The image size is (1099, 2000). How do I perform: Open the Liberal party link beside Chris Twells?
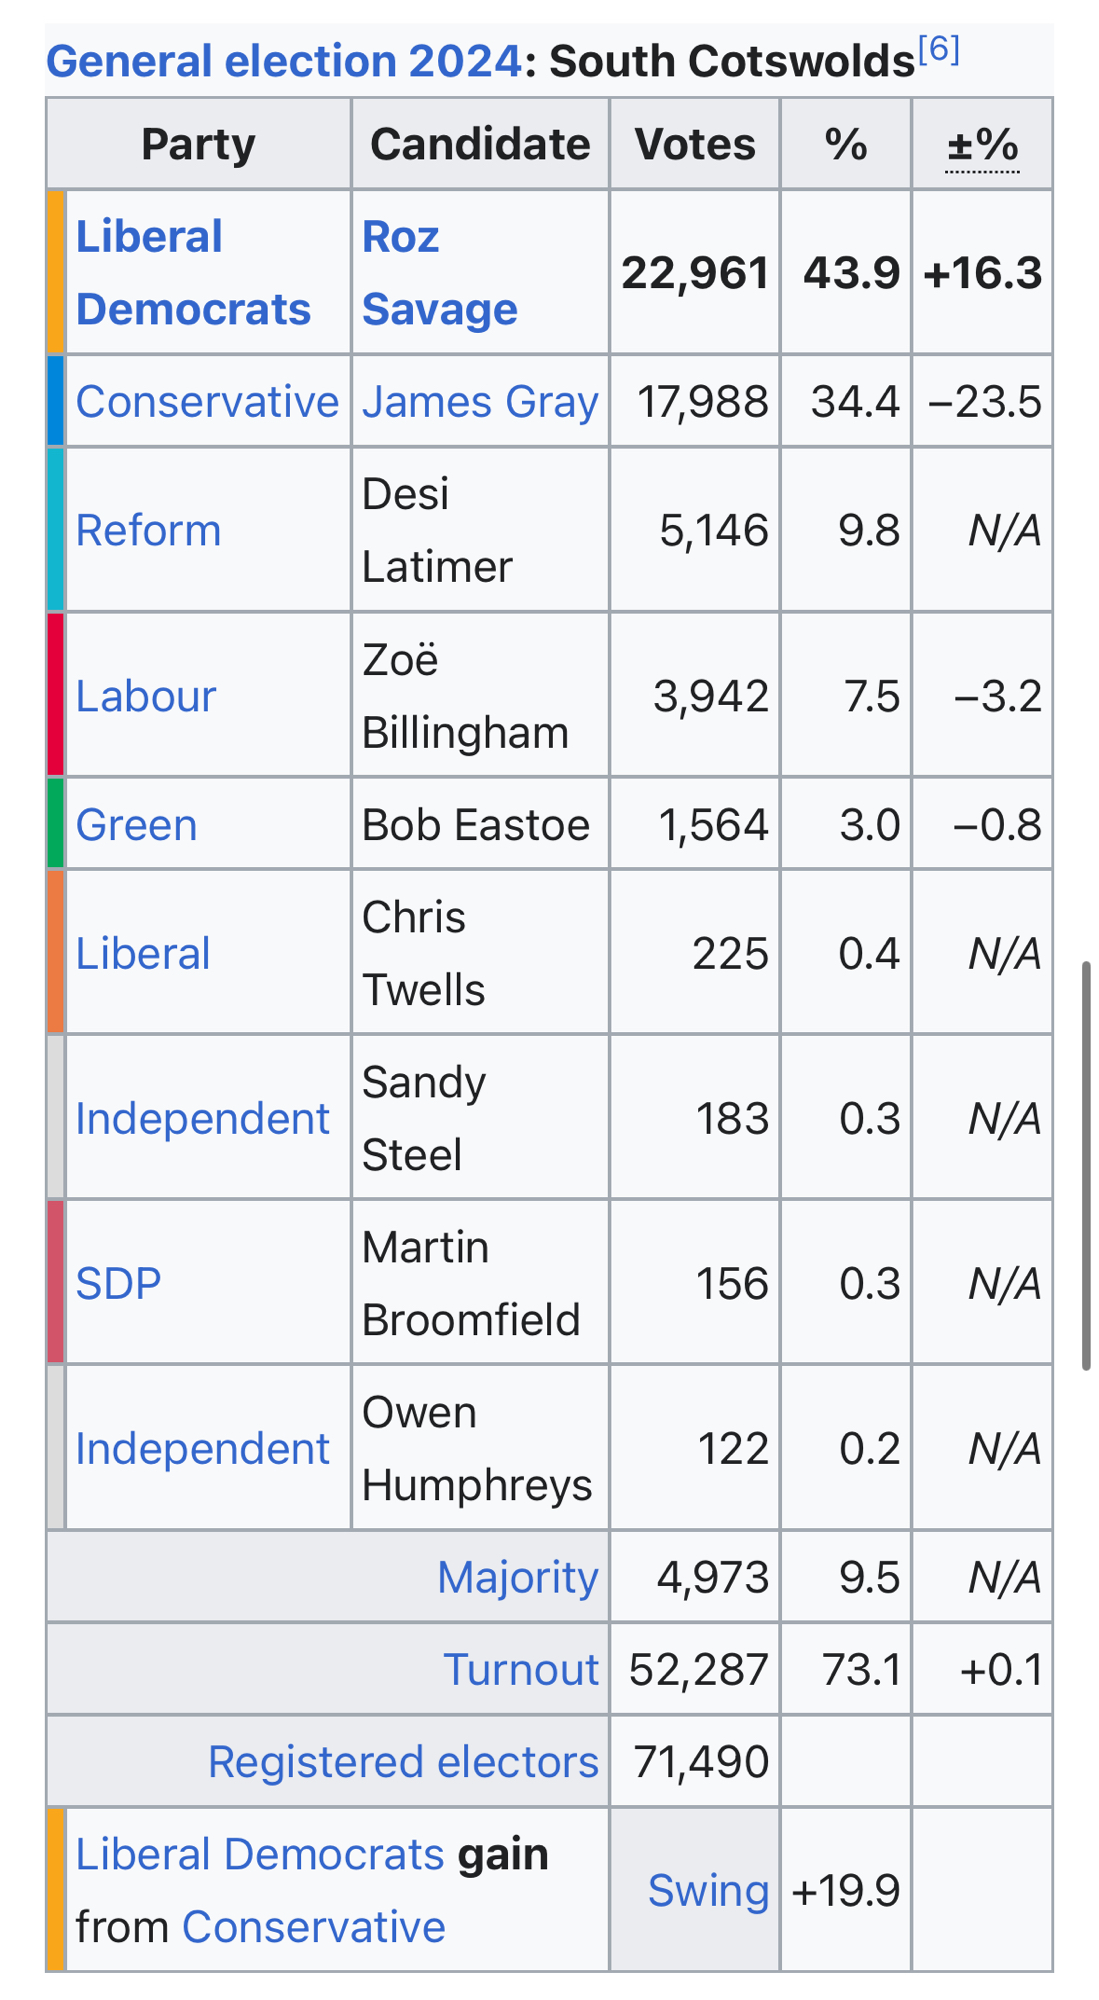click(x=143, y=954)
